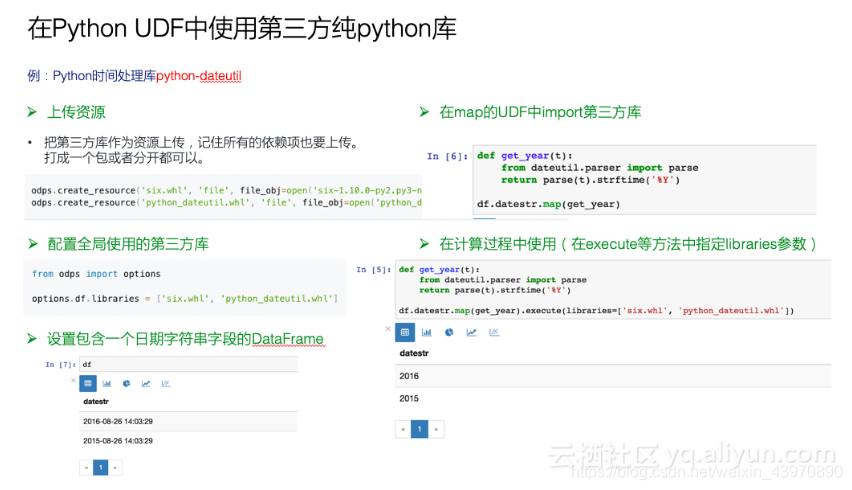Click the slide title 在Python UDF中使用第三方纯python库
Image resolution: width=852 pixels, height=490 pixels.
[x=242, y=28]
